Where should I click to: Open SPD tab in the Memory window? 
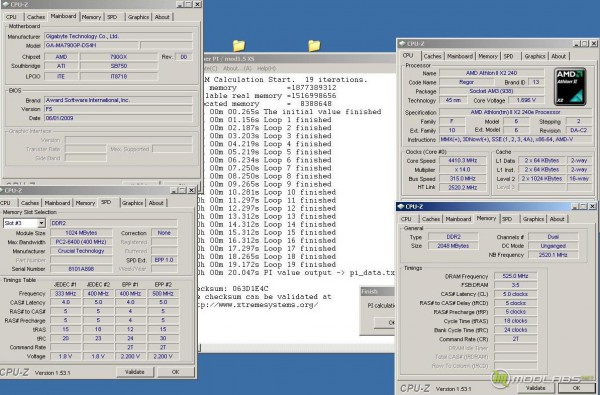coord(507,219)
